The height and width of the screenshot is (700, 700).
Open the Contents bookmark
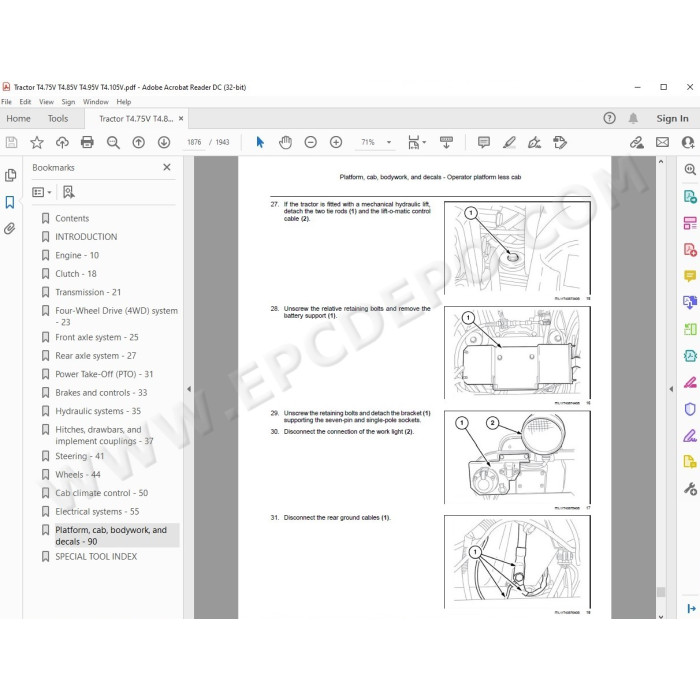(x=72, y=218)
